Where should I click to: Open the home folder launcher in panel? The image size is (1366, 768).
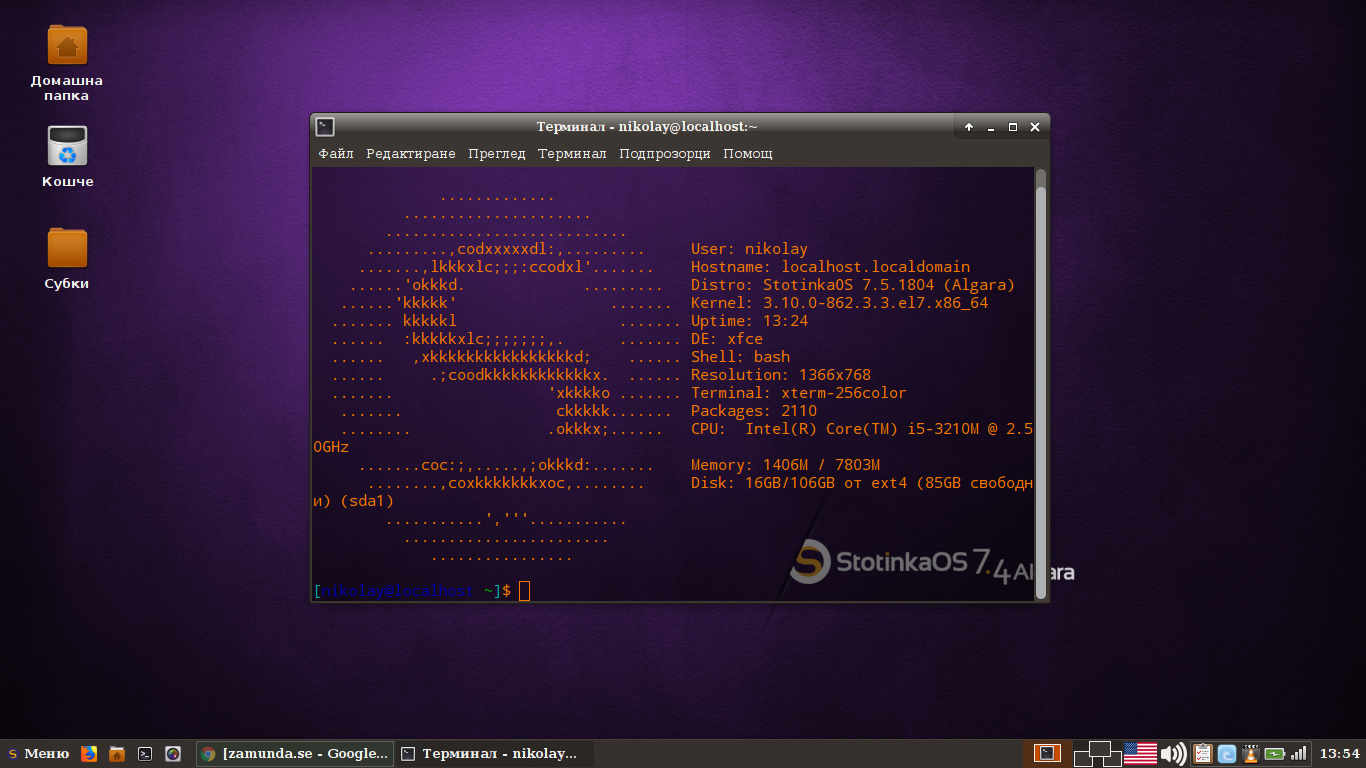coord(117,754)
